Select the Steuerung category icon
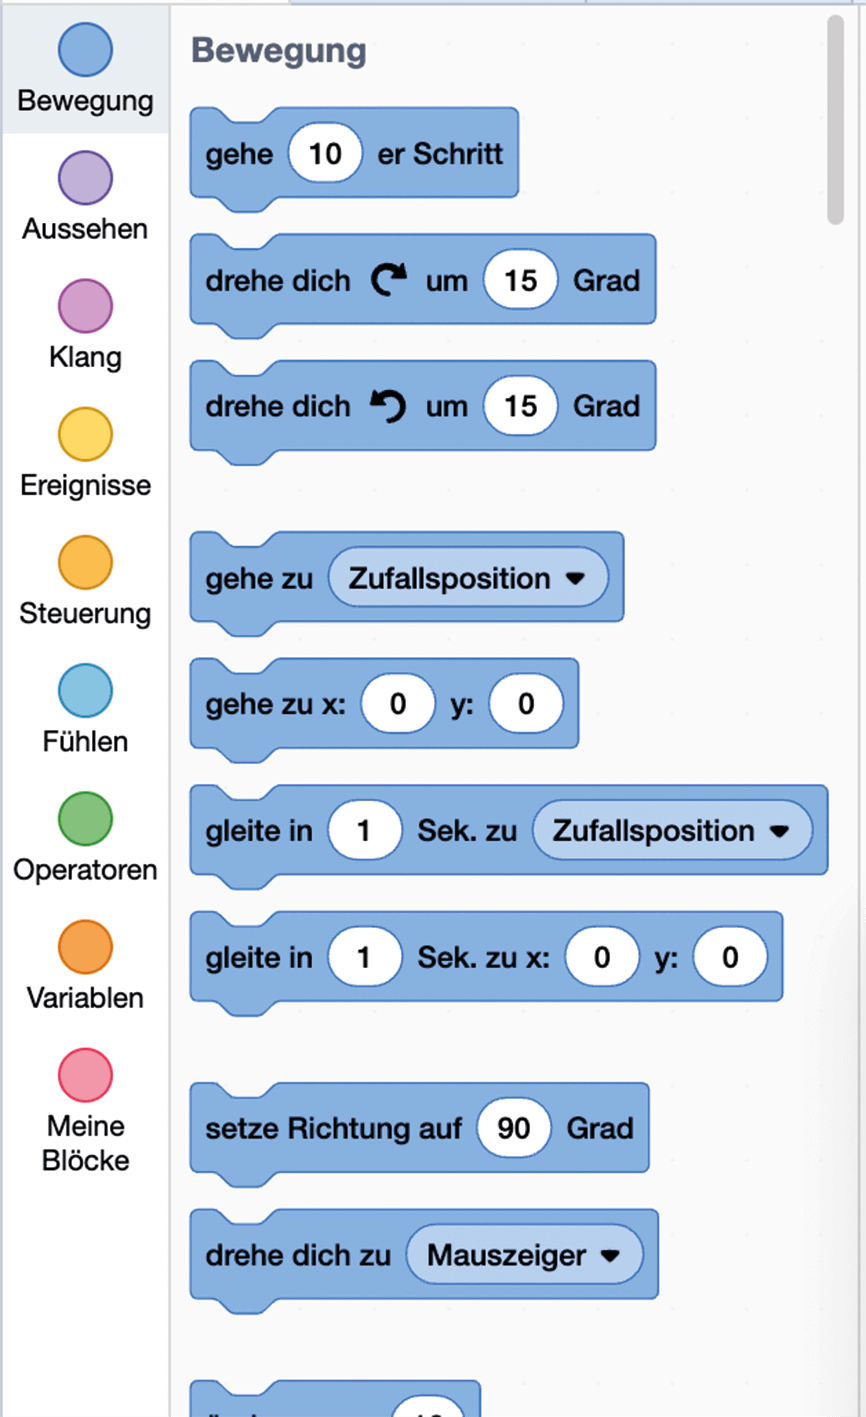 85,561
